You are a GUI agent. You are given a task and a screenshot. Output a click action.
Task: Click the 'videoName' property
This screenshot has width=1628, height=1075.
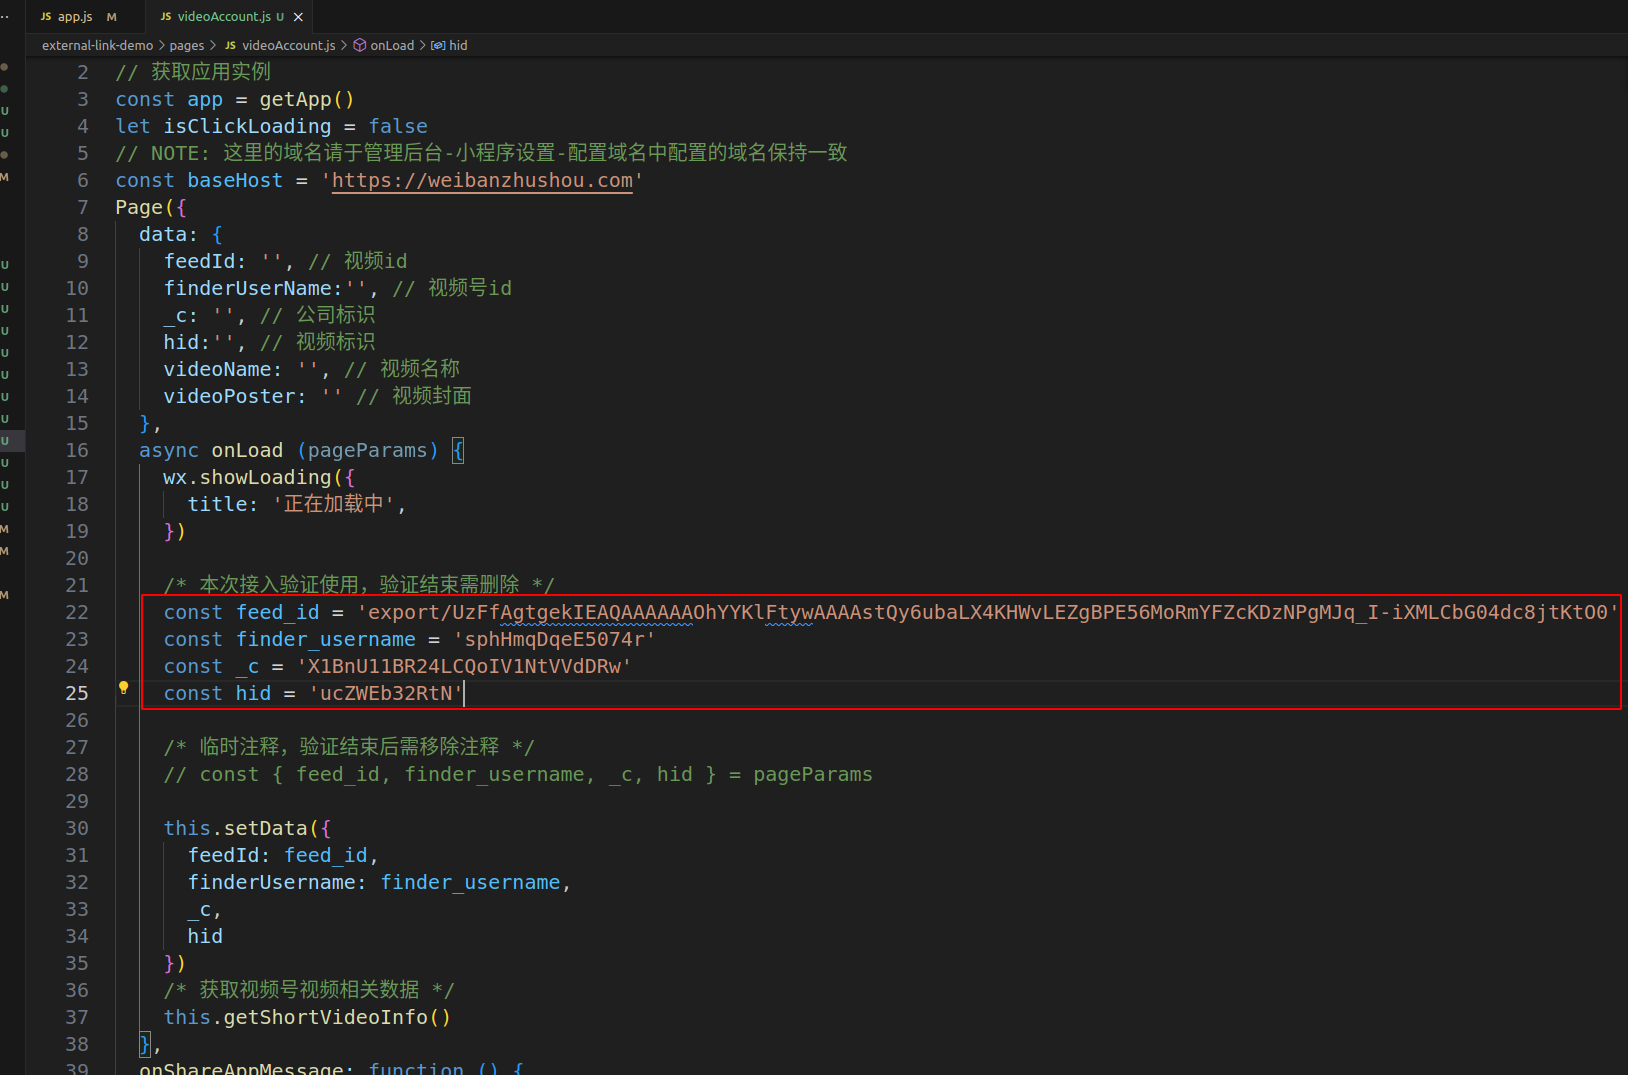(217, 369)
